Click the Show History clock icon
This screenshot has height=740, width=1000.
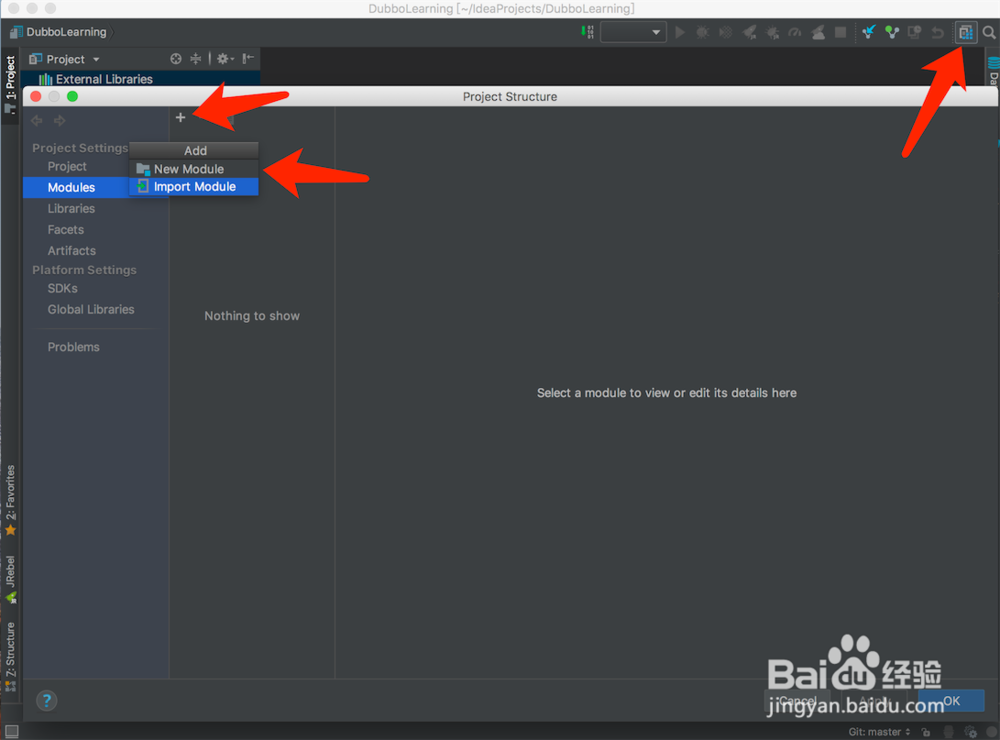[x=915, y=32]
